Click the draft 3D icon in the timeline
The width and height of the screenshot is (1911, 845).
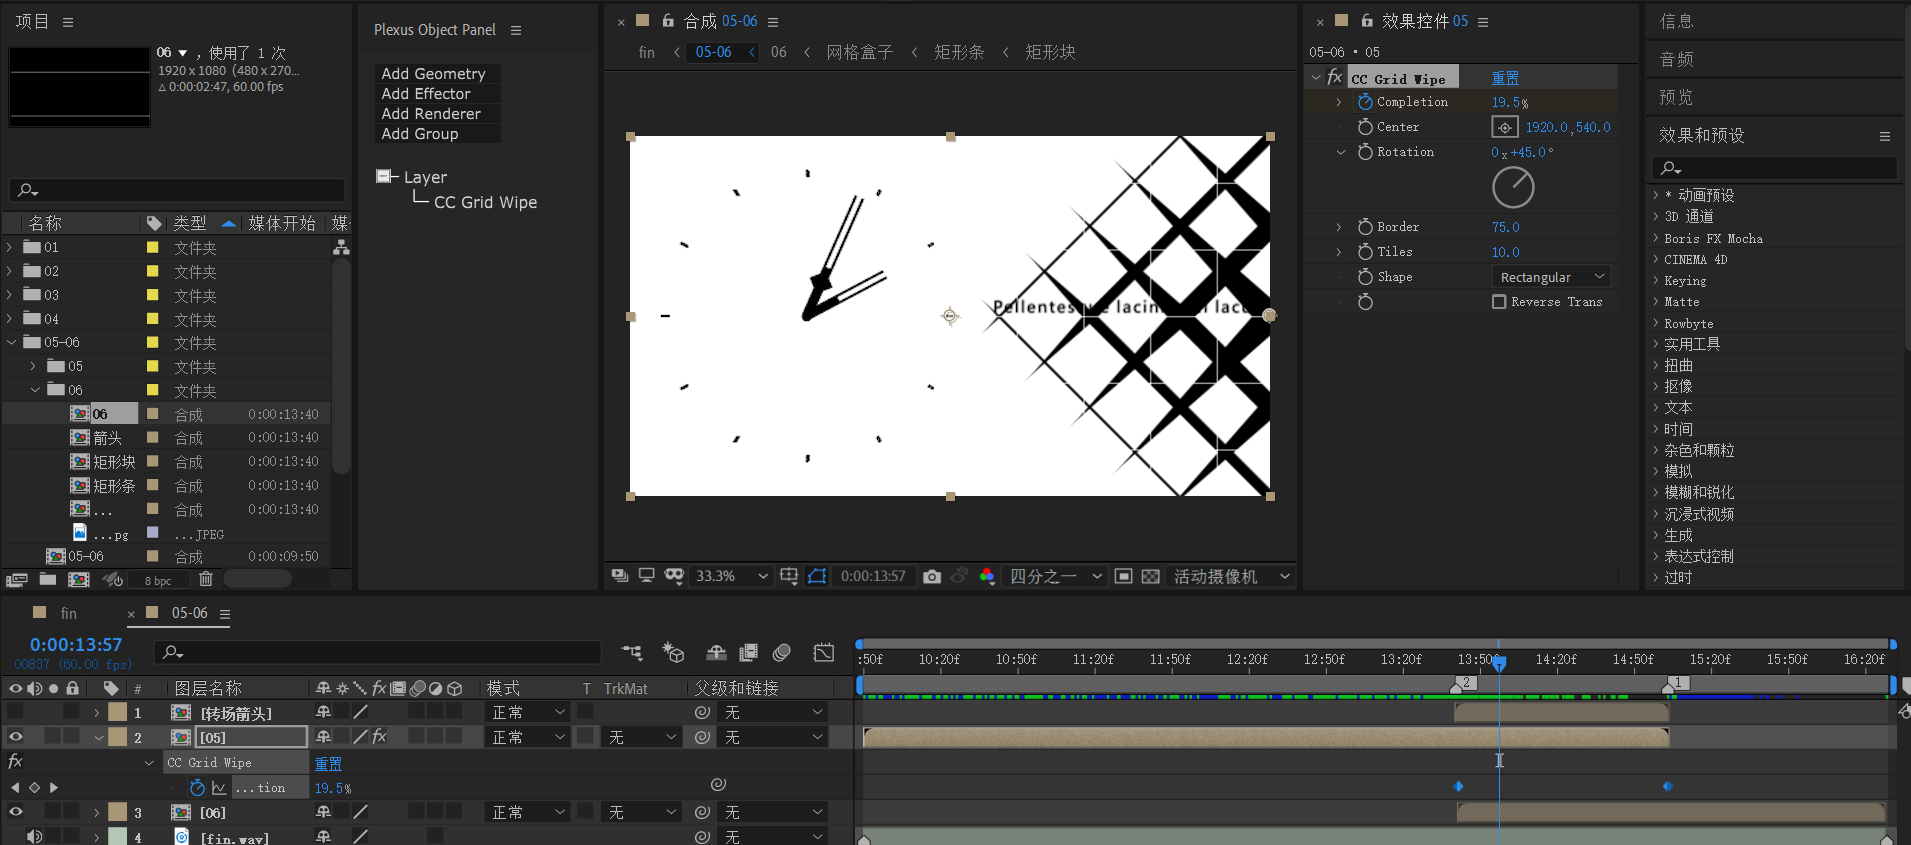pos(673,653)
